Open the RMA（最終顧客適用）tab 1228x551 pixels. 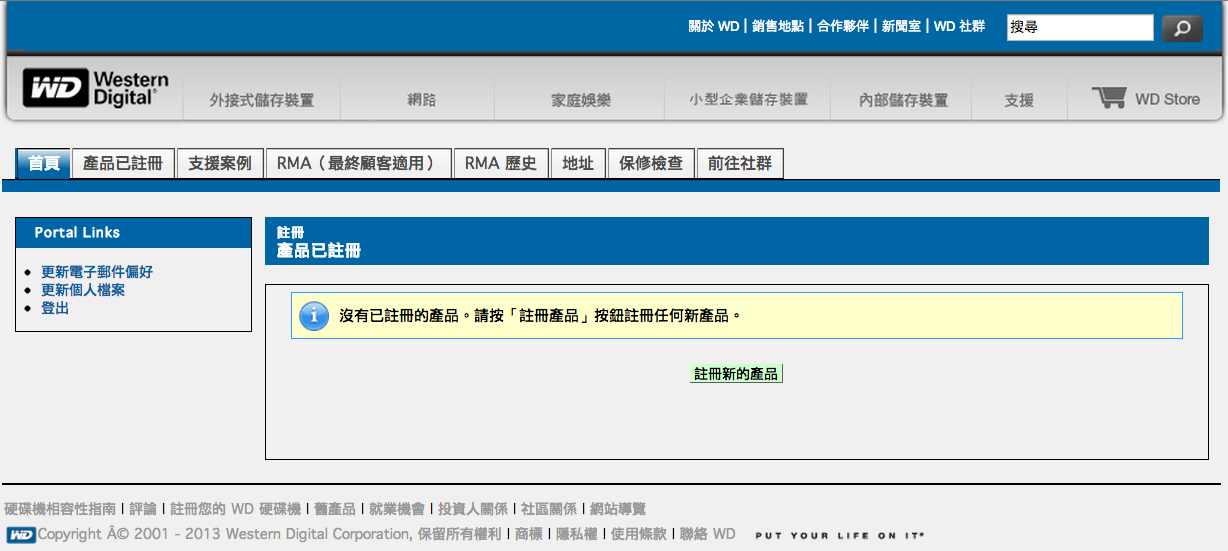pos(358,164)
